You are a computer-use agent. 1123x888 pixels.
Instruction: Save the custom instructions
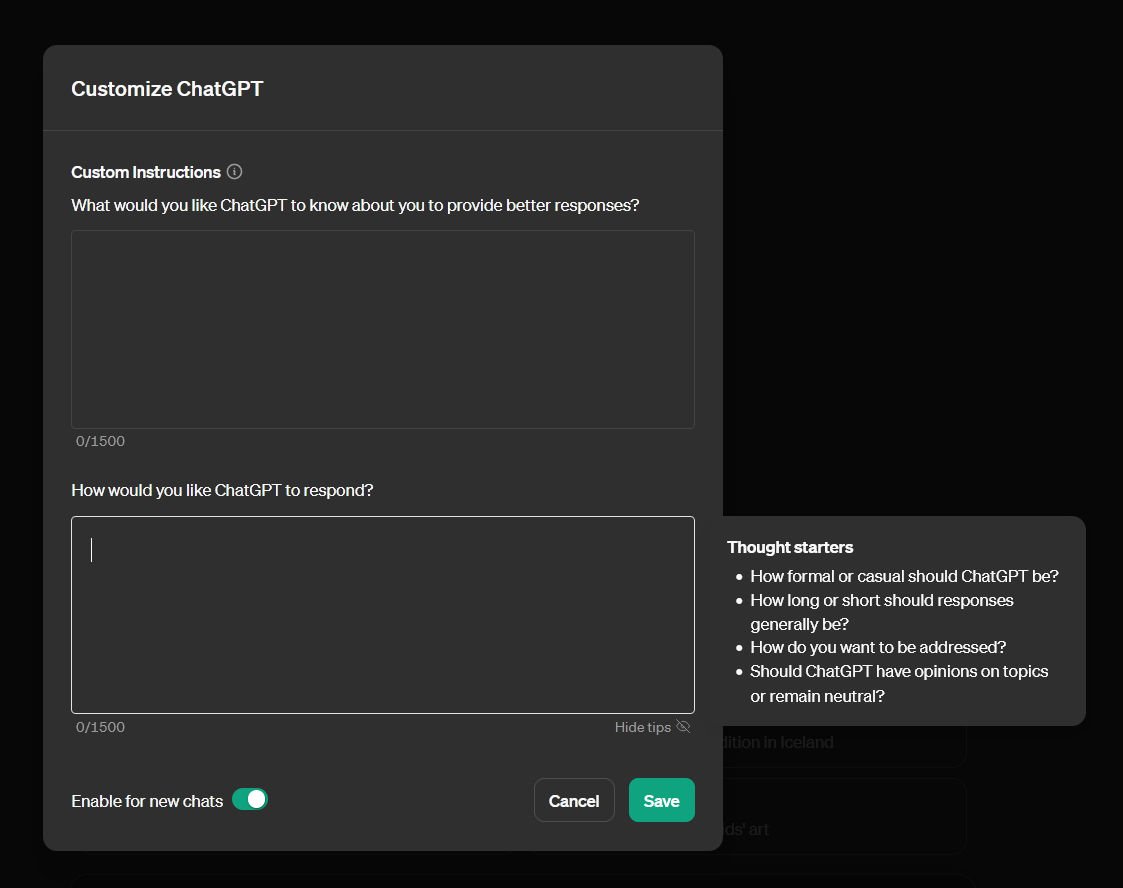click(x=662, y=801)
